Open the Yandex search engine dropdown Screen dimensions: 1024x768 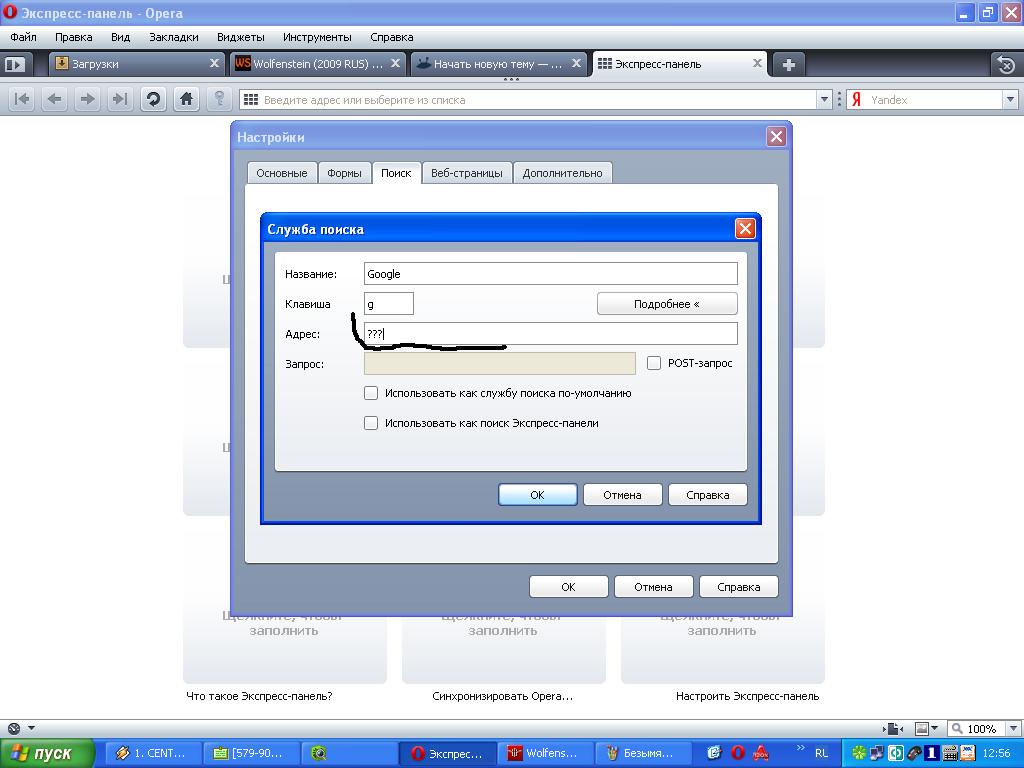click(1010, 99)
